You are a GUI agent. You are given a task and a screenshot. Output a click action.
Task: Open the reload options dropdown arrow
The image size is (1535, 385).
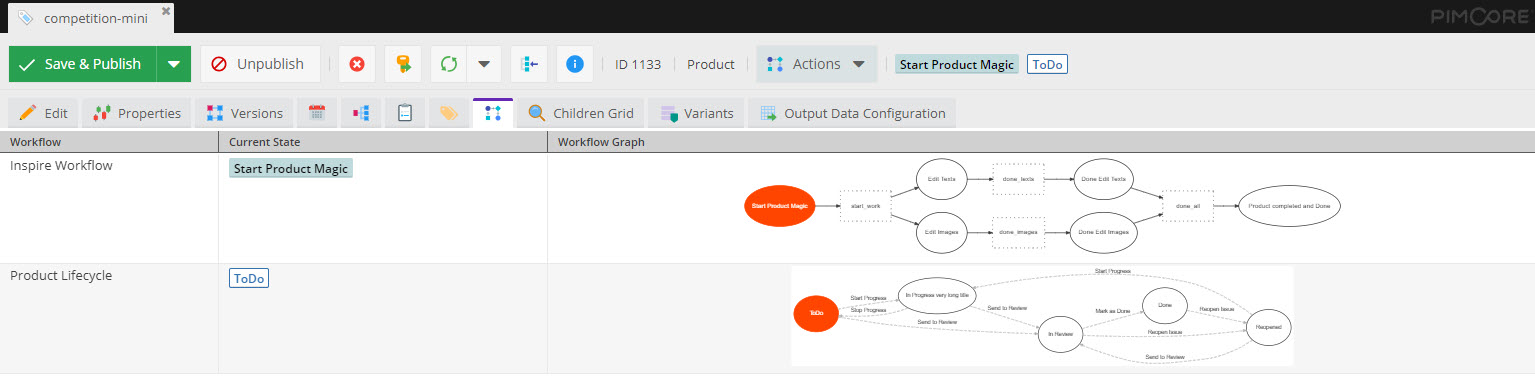tap(484, 64)
